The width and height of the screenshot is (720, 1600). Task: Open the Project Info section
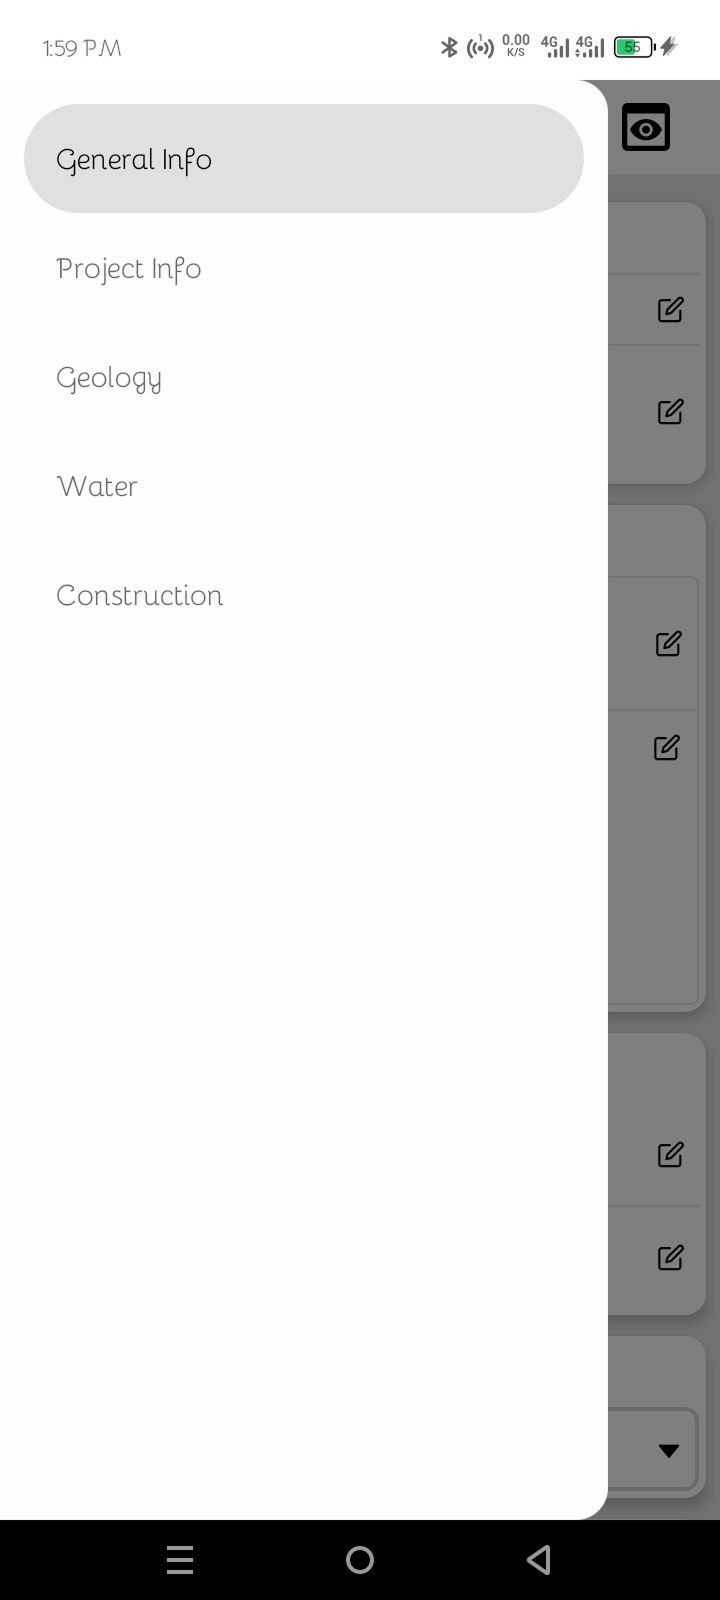pos(129,269)
